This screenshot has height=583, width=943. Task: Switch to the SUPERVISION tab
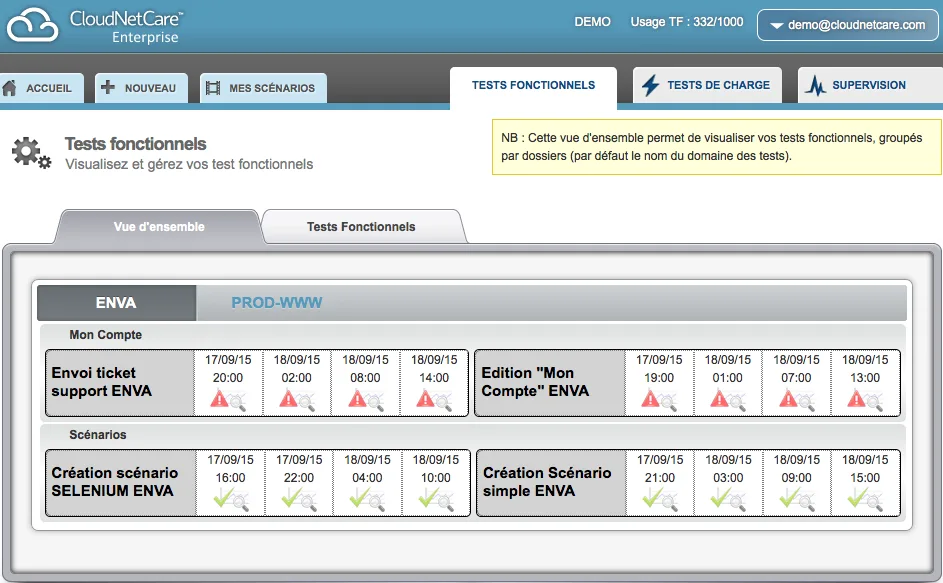point(870,85)
